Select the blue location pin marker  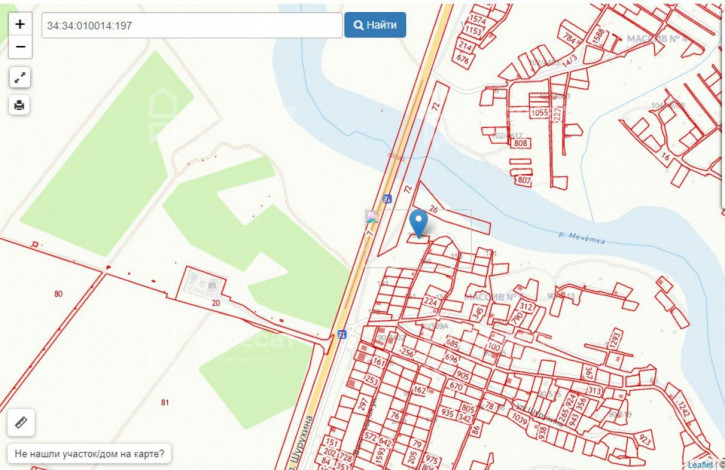tap(418, 223)
